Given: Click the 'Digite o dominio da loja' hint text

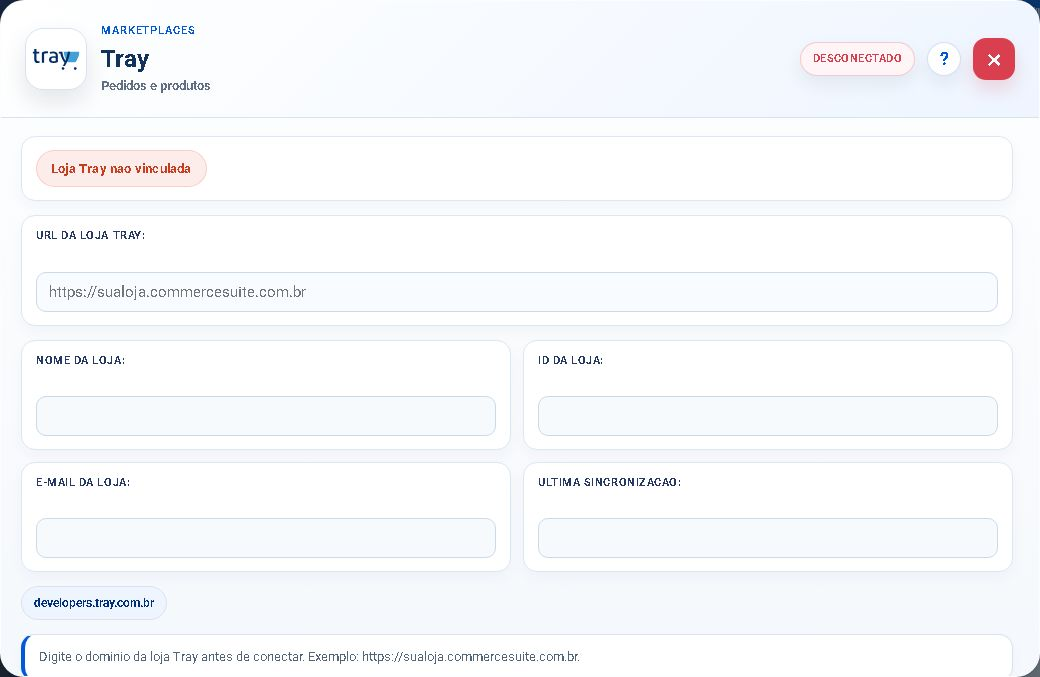Looking at the screenshot, I should click(309, 656).
